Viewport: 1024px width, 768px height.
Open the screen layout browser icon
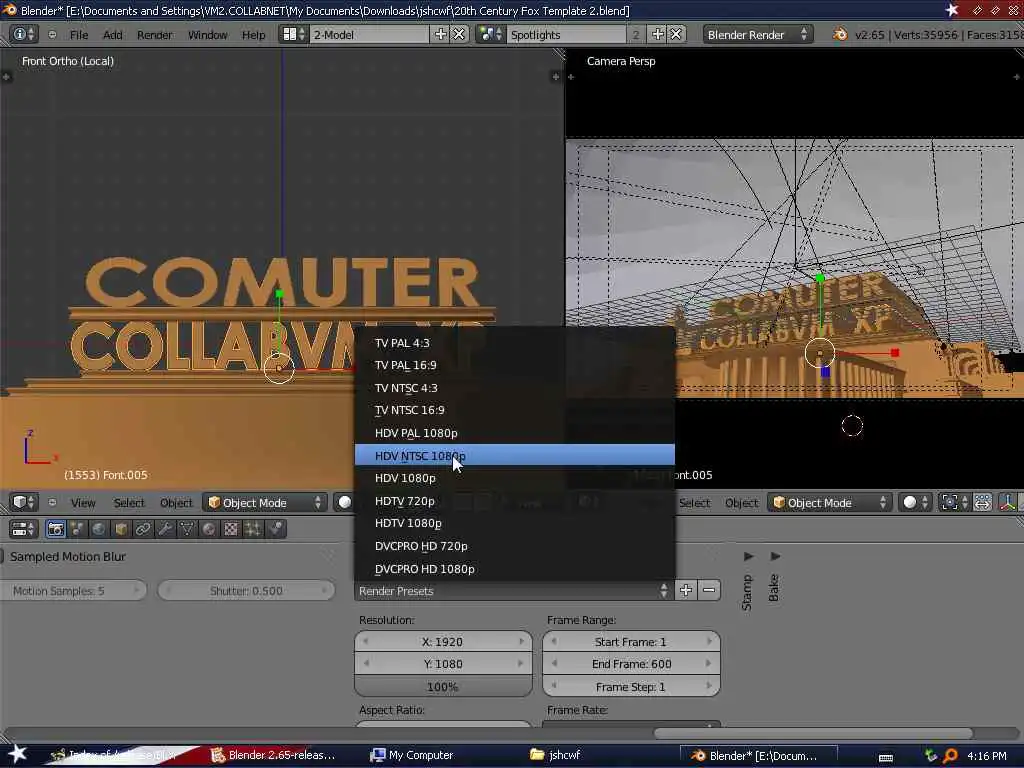tap(293, 34)
